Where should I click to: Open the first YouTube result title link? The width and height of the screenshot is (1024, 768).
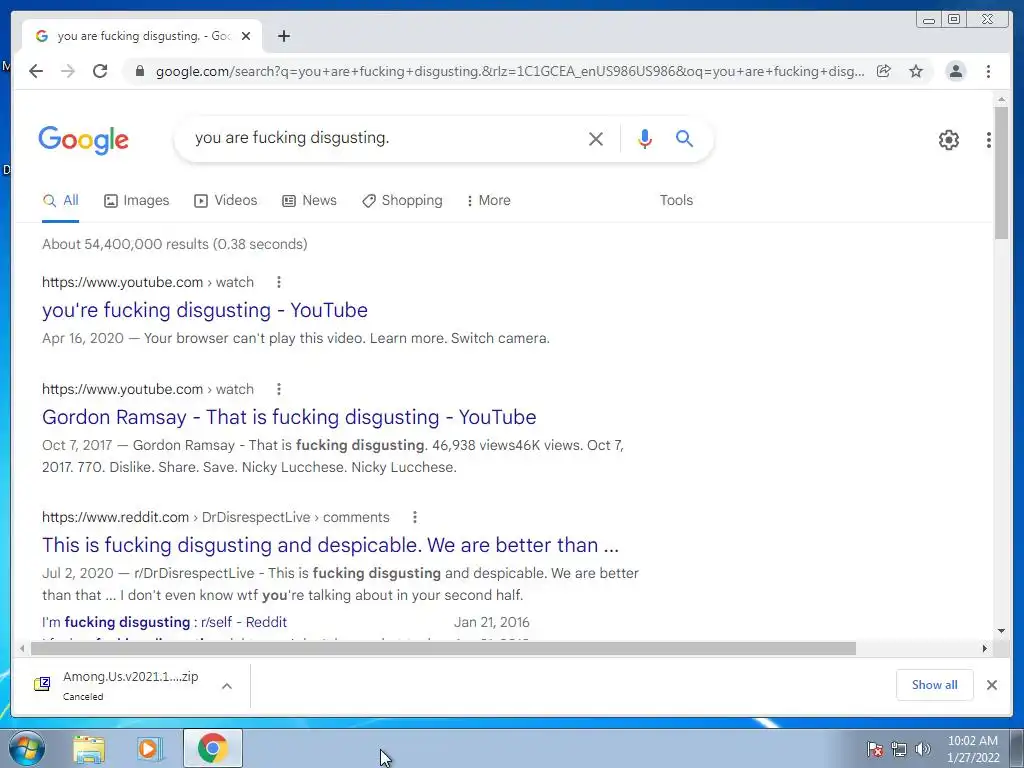205,310
